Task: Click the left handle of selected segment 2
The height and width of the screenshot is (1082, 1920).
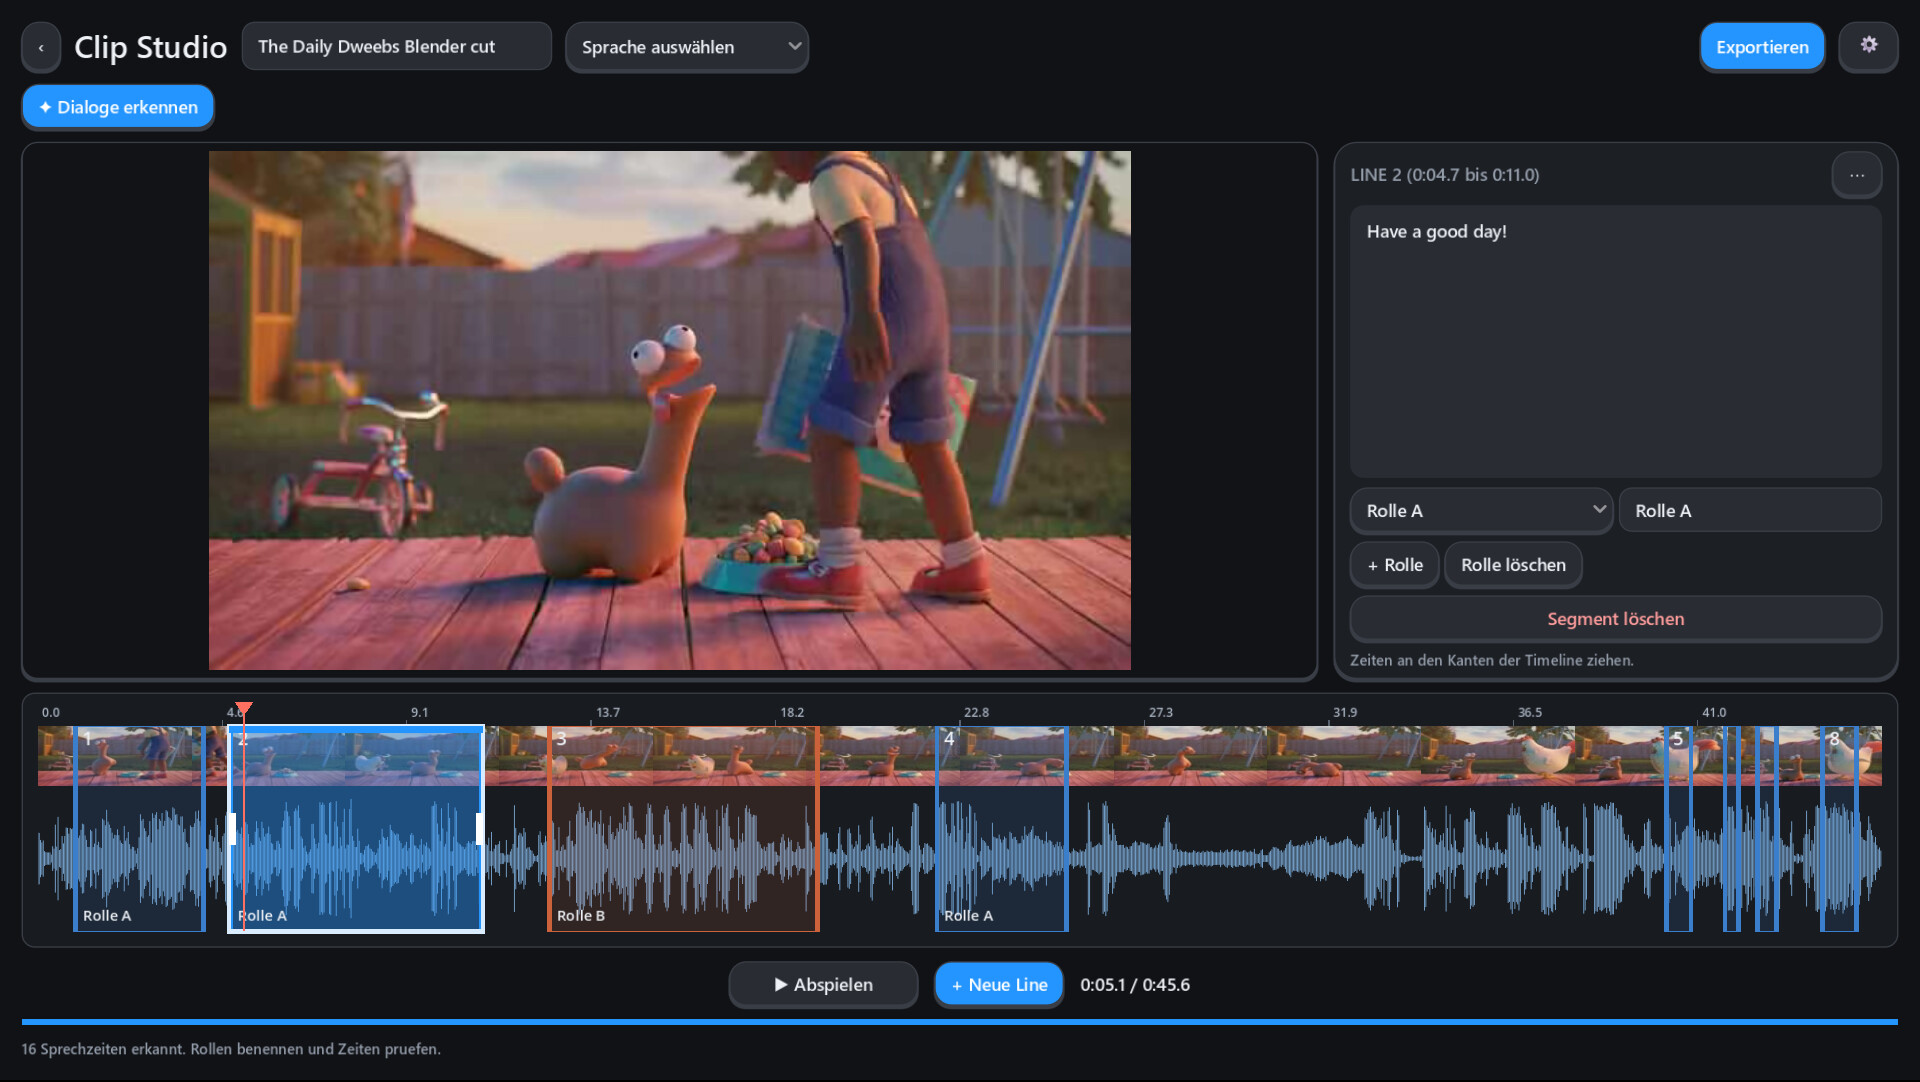Action: pos(232,829)
